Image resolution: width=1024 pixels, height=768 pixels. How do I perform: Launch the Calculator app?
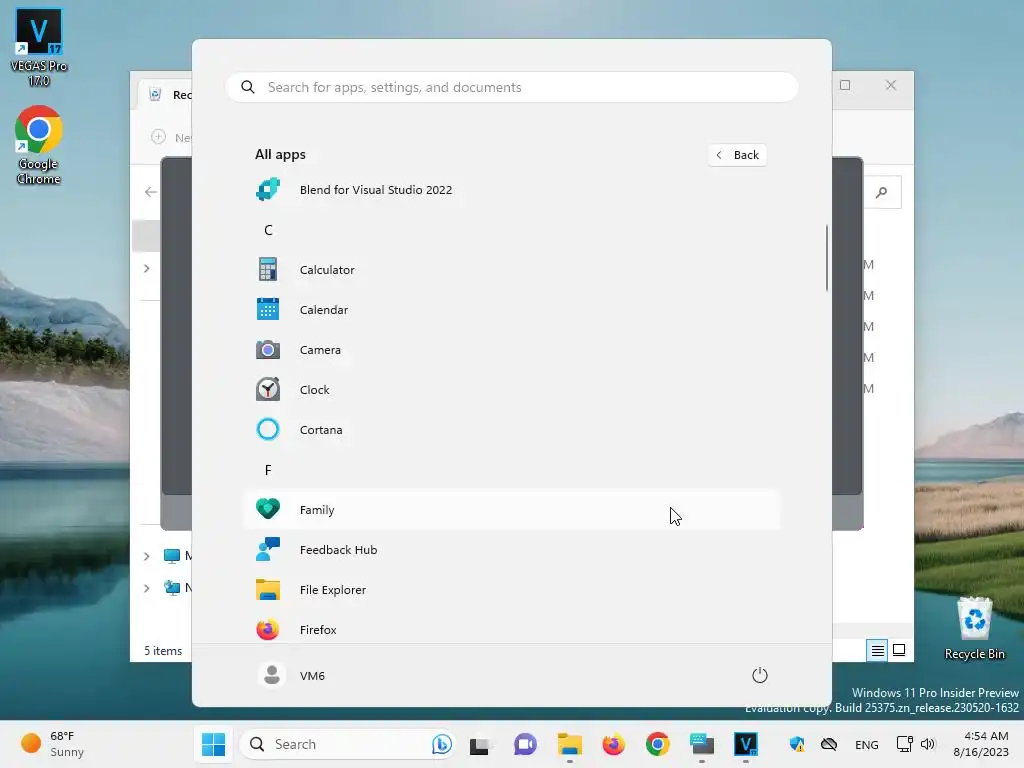click(511, 270)
